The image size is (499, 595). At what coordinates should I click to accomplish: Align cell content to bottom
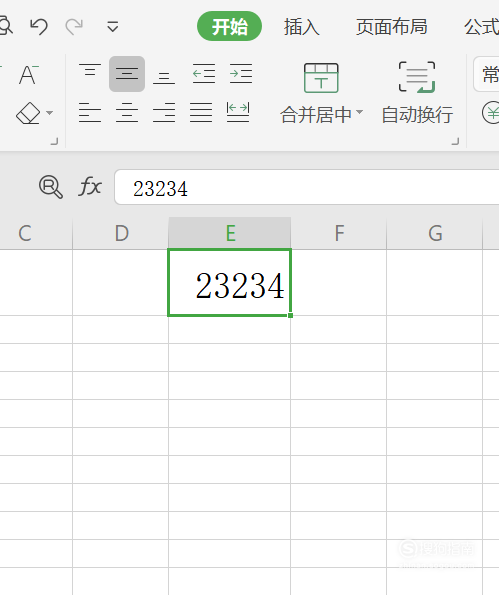(164, 77)
